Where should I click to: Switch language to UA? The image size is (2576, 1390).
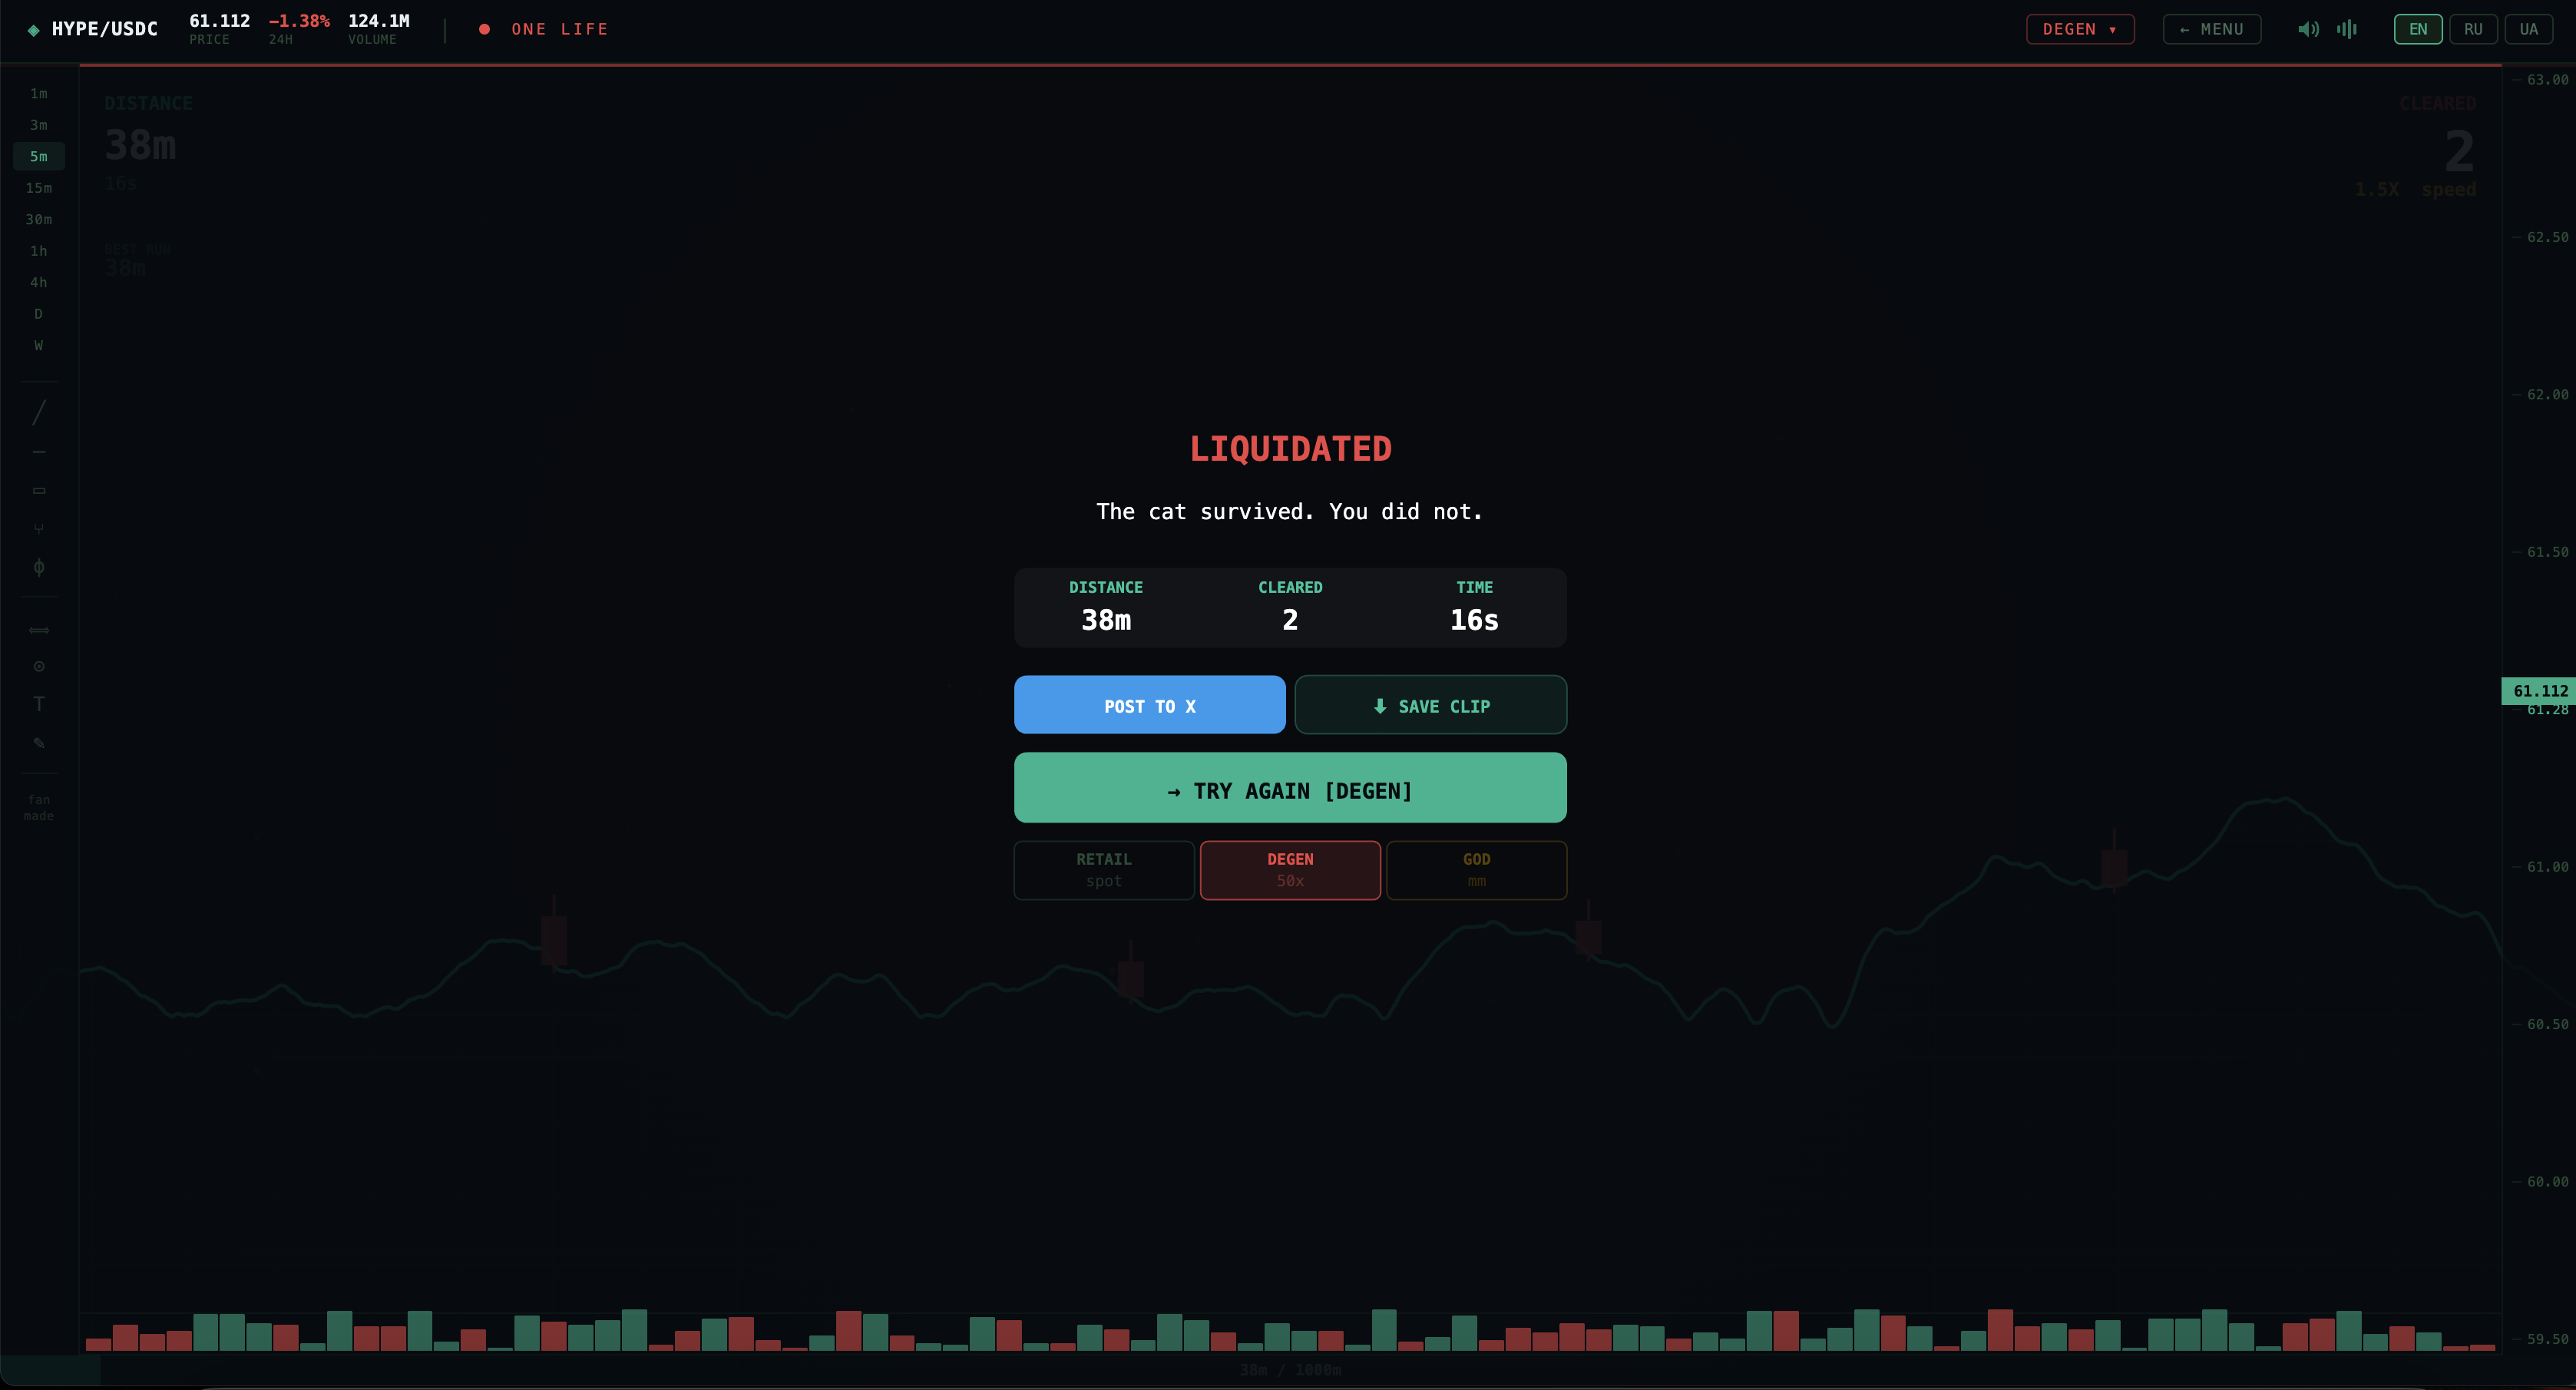[x=2529, y=29]
